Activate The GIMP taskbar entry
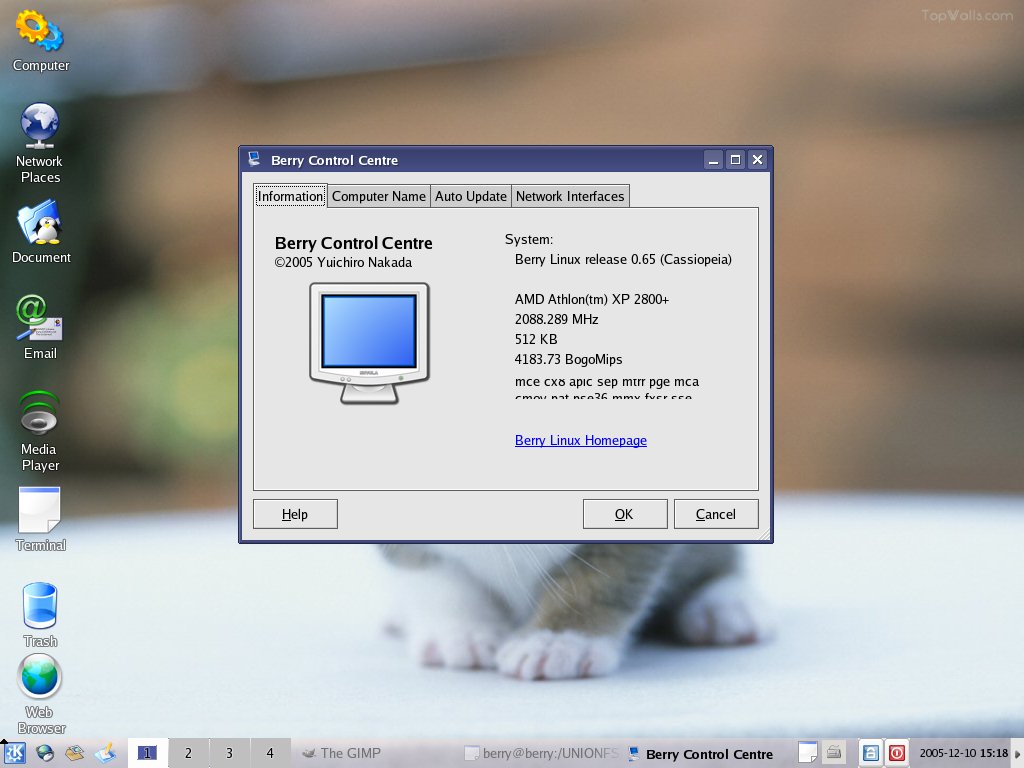 click(376, 753)
